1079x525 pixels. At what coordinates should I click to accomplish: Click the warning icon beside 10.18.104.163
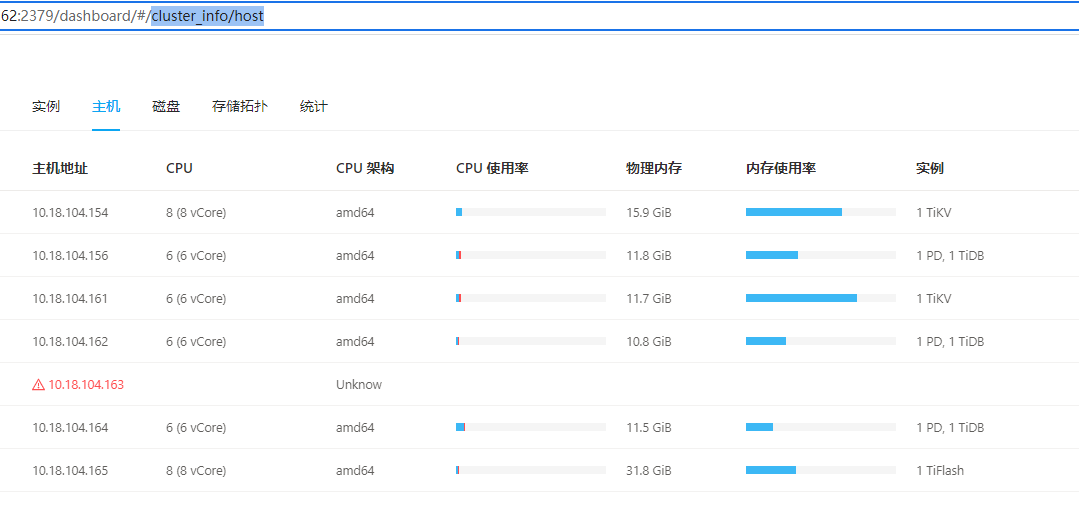coord(39,385)
